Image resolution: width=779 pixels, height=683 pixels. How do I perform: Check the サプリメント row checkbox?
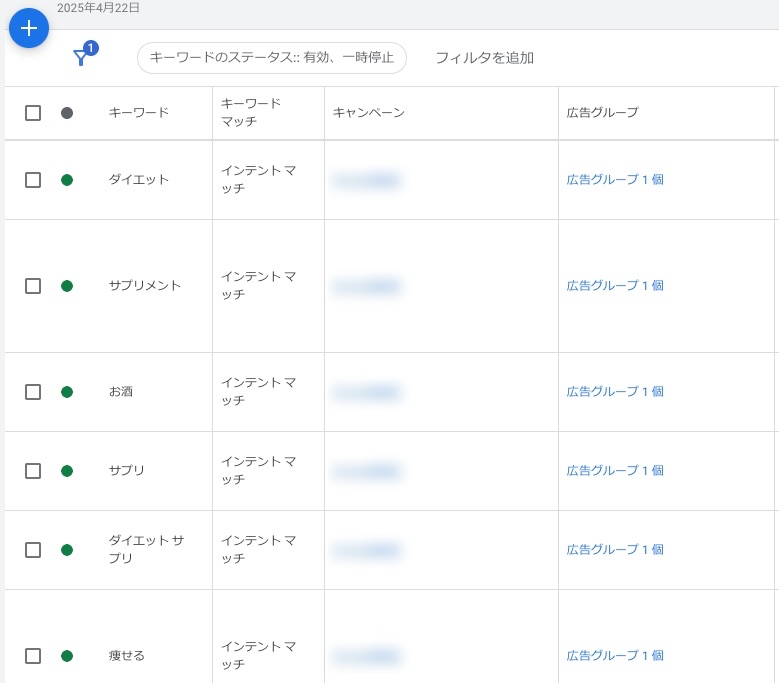[33, 286]
